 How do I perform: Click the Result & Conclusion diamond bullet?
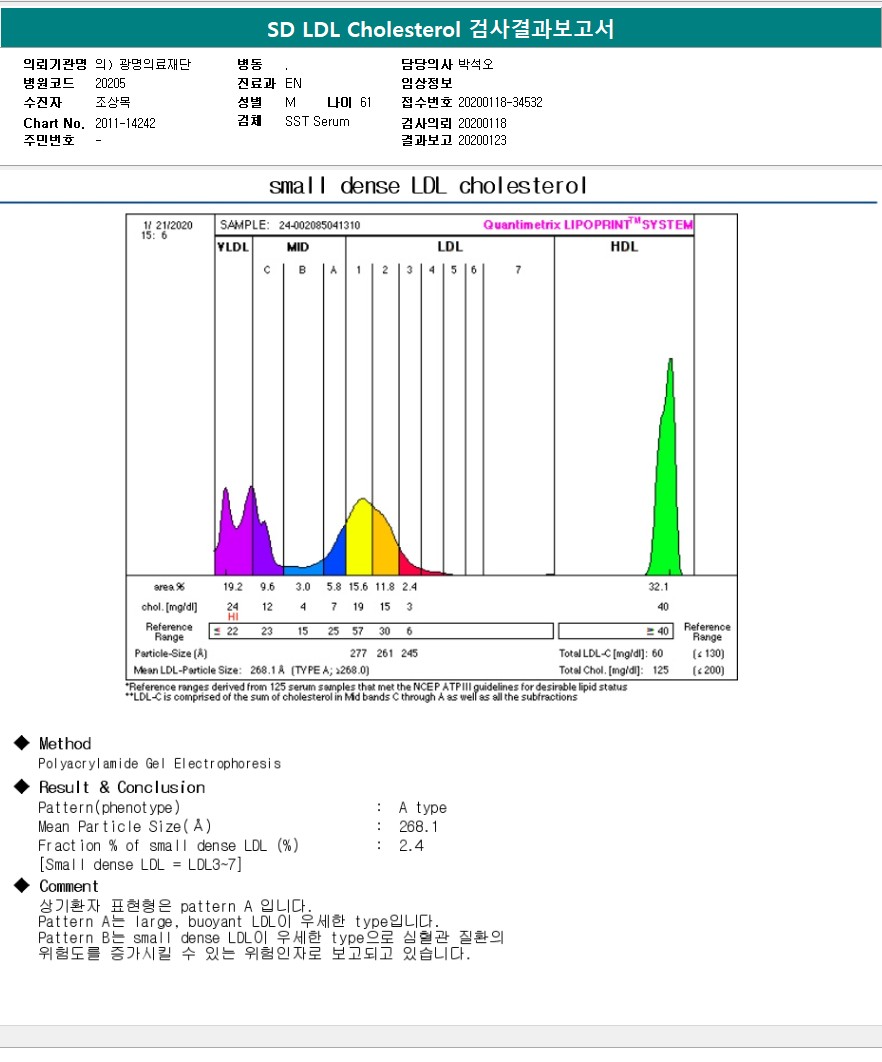coord(22,786)
